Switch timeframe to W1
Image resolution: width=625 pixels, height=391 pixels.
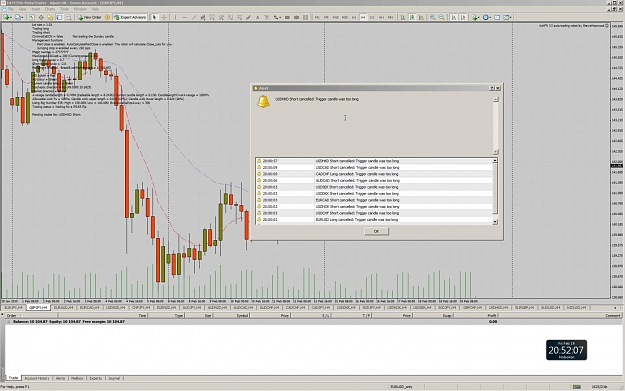381,17
